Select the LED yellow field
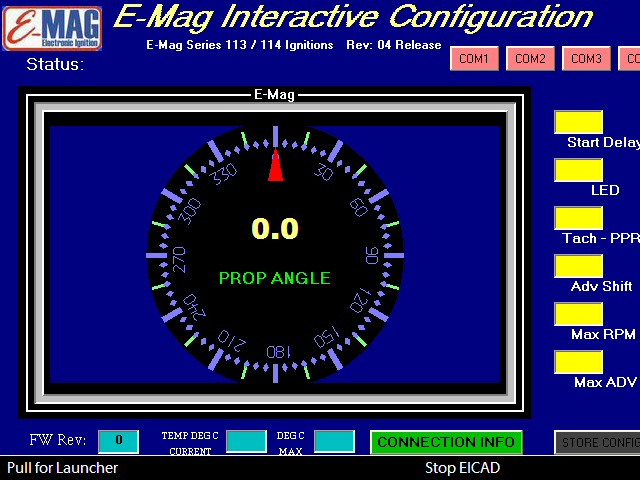Viewport: 640px width, 480px height. (x=578, y=170)
